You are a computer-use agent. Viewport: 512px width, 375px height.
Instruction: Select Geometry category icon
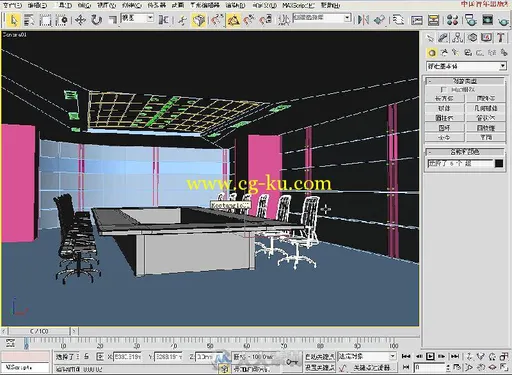pyautogui.click(x=432, y=53)
